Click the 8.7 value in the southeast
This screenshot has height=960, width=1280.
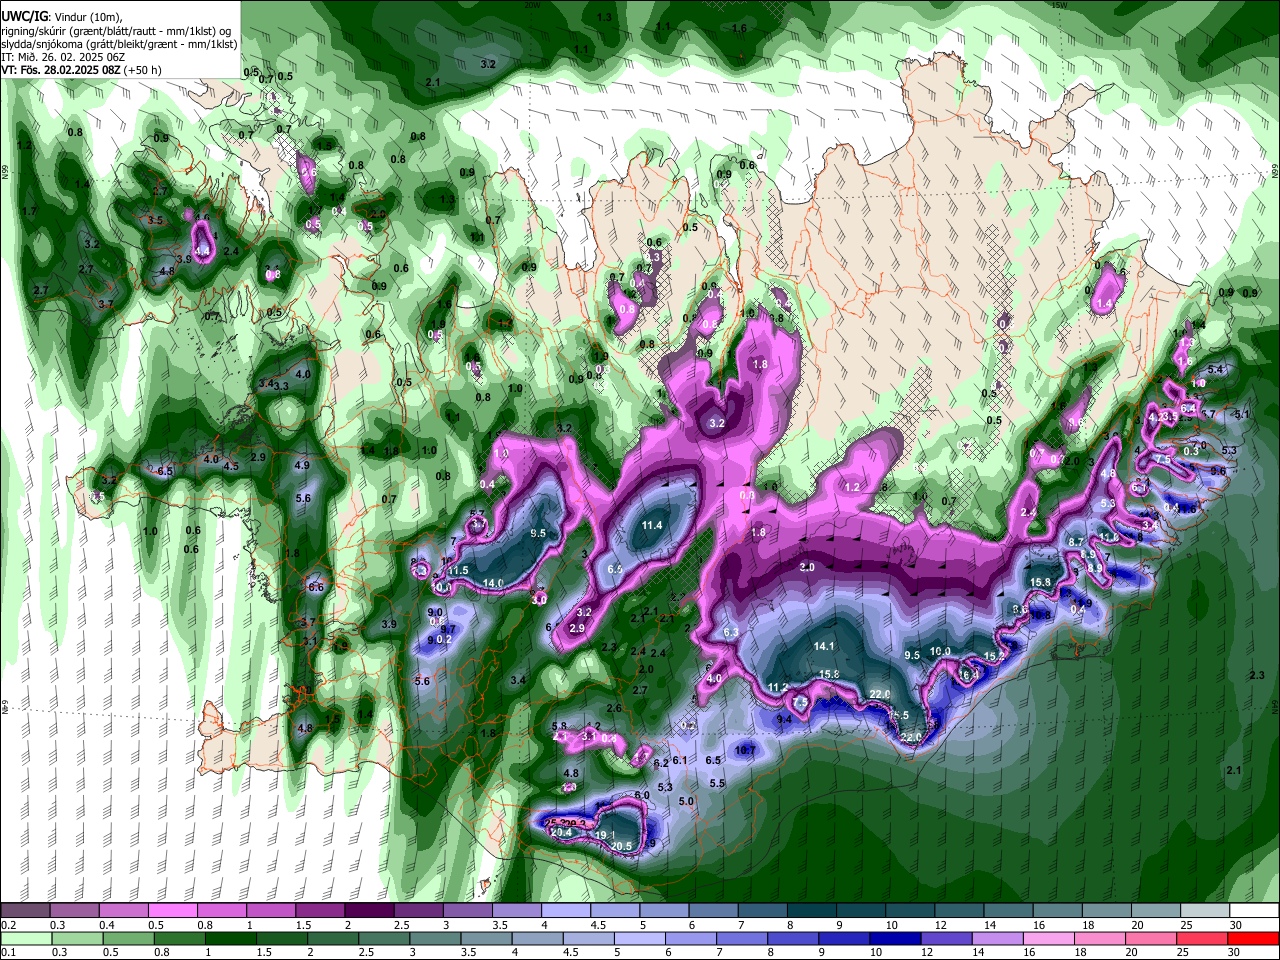(1076, 541)
